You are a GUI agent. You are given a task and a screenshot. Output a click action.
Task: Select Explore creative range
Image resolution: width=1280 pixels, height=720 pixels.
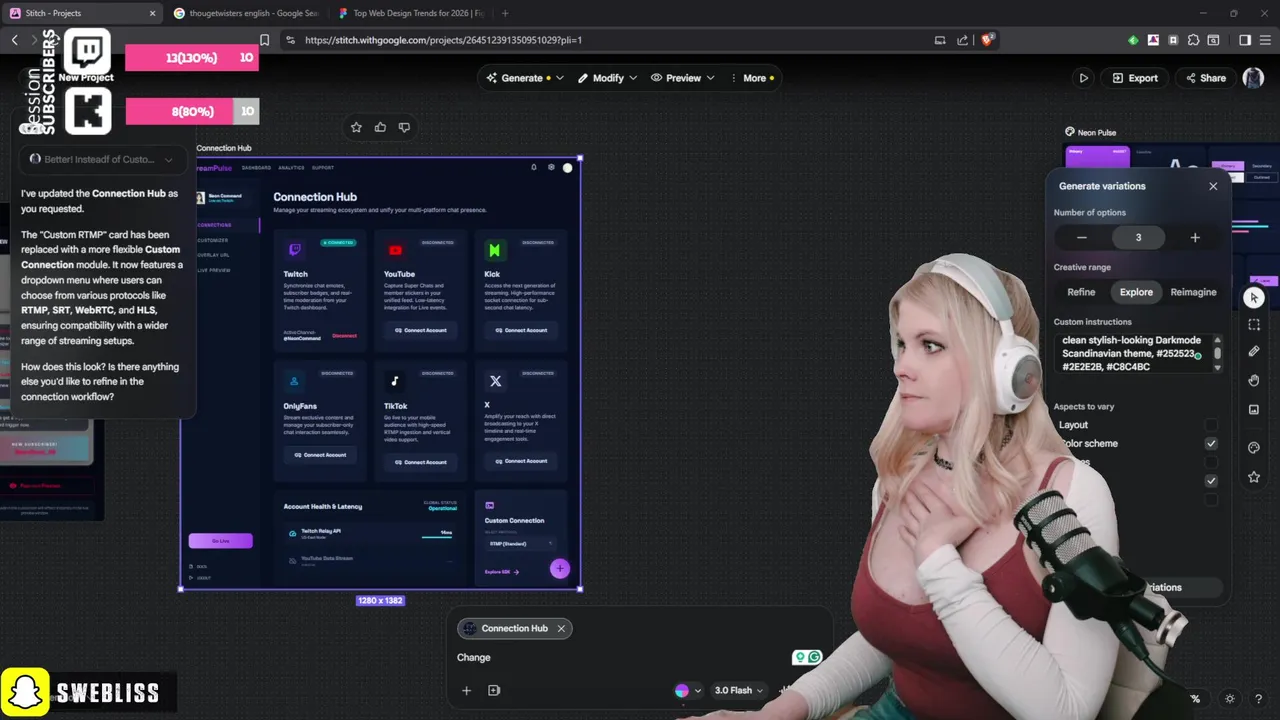coord(1136,292)
